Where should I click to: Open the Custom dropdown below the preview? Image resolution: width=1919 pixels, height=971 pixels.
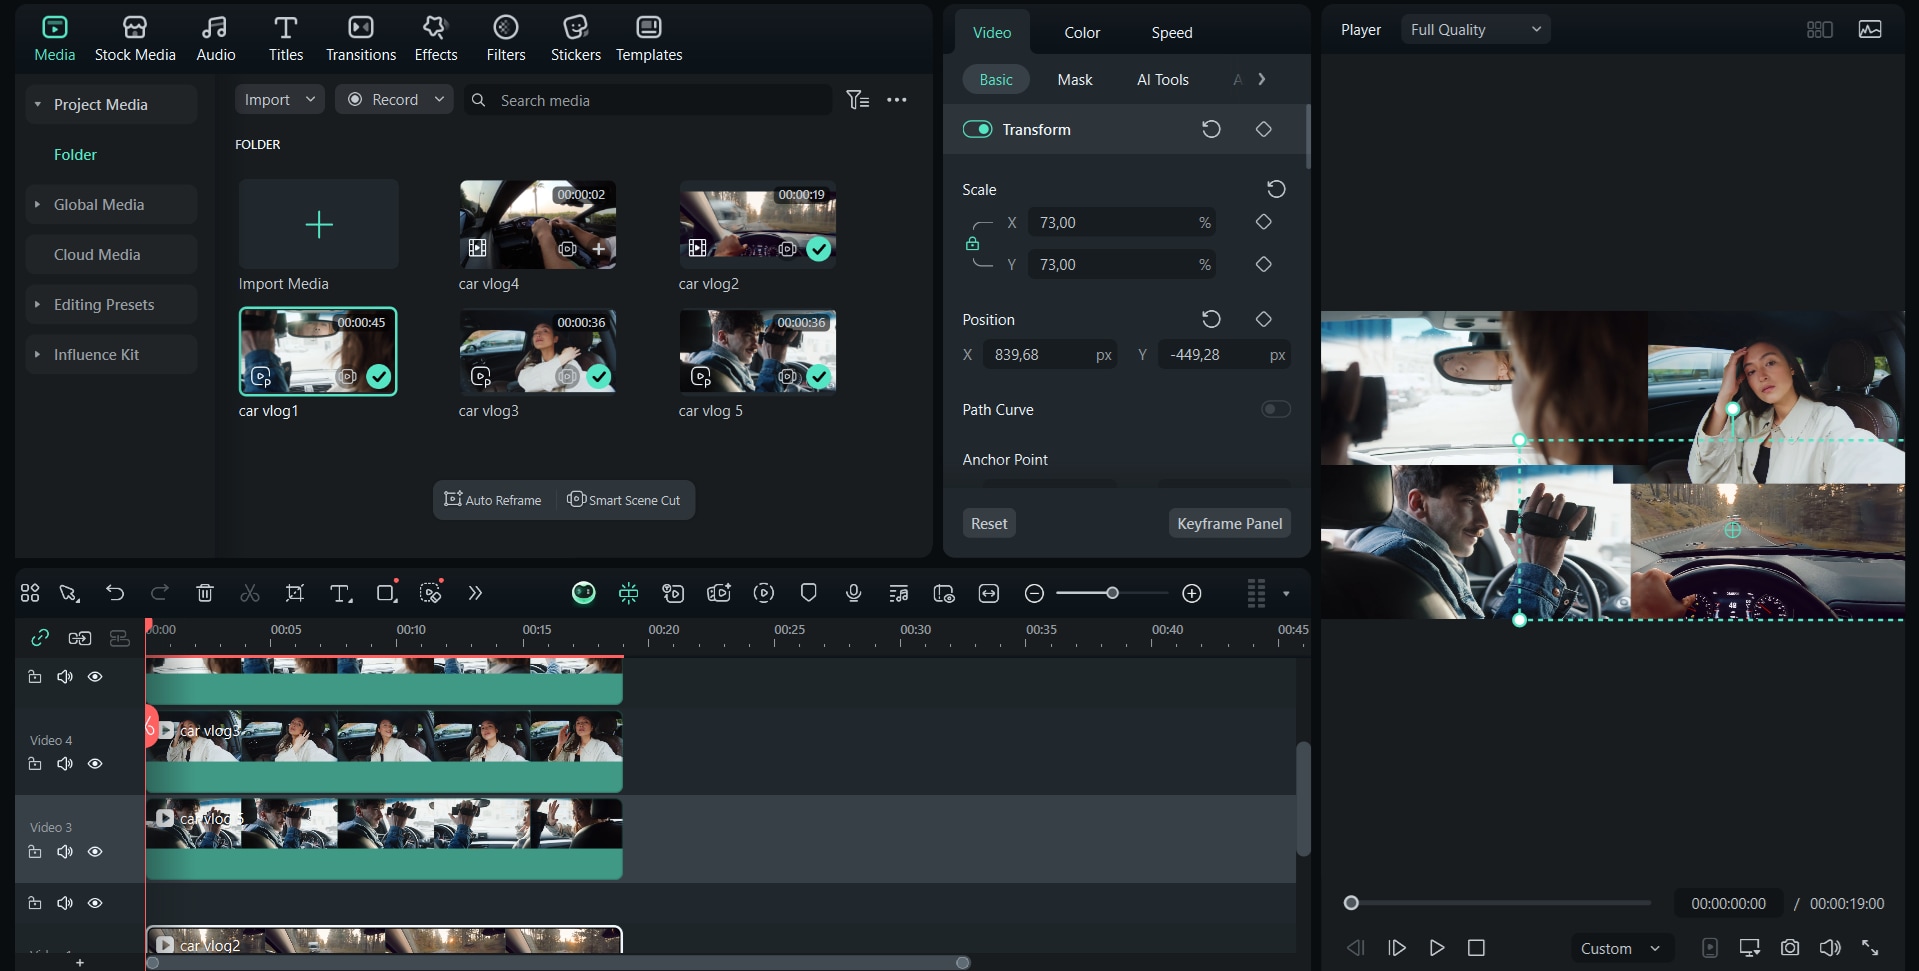coord(1620,948)
